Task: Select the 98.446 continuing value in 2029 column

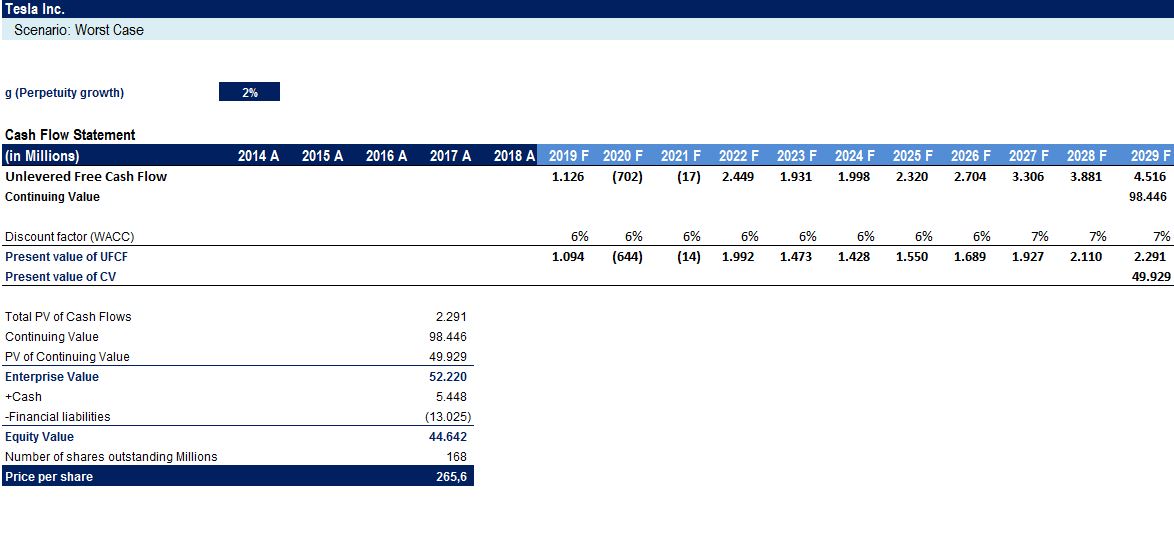Action: click(x=1149, y=197)
